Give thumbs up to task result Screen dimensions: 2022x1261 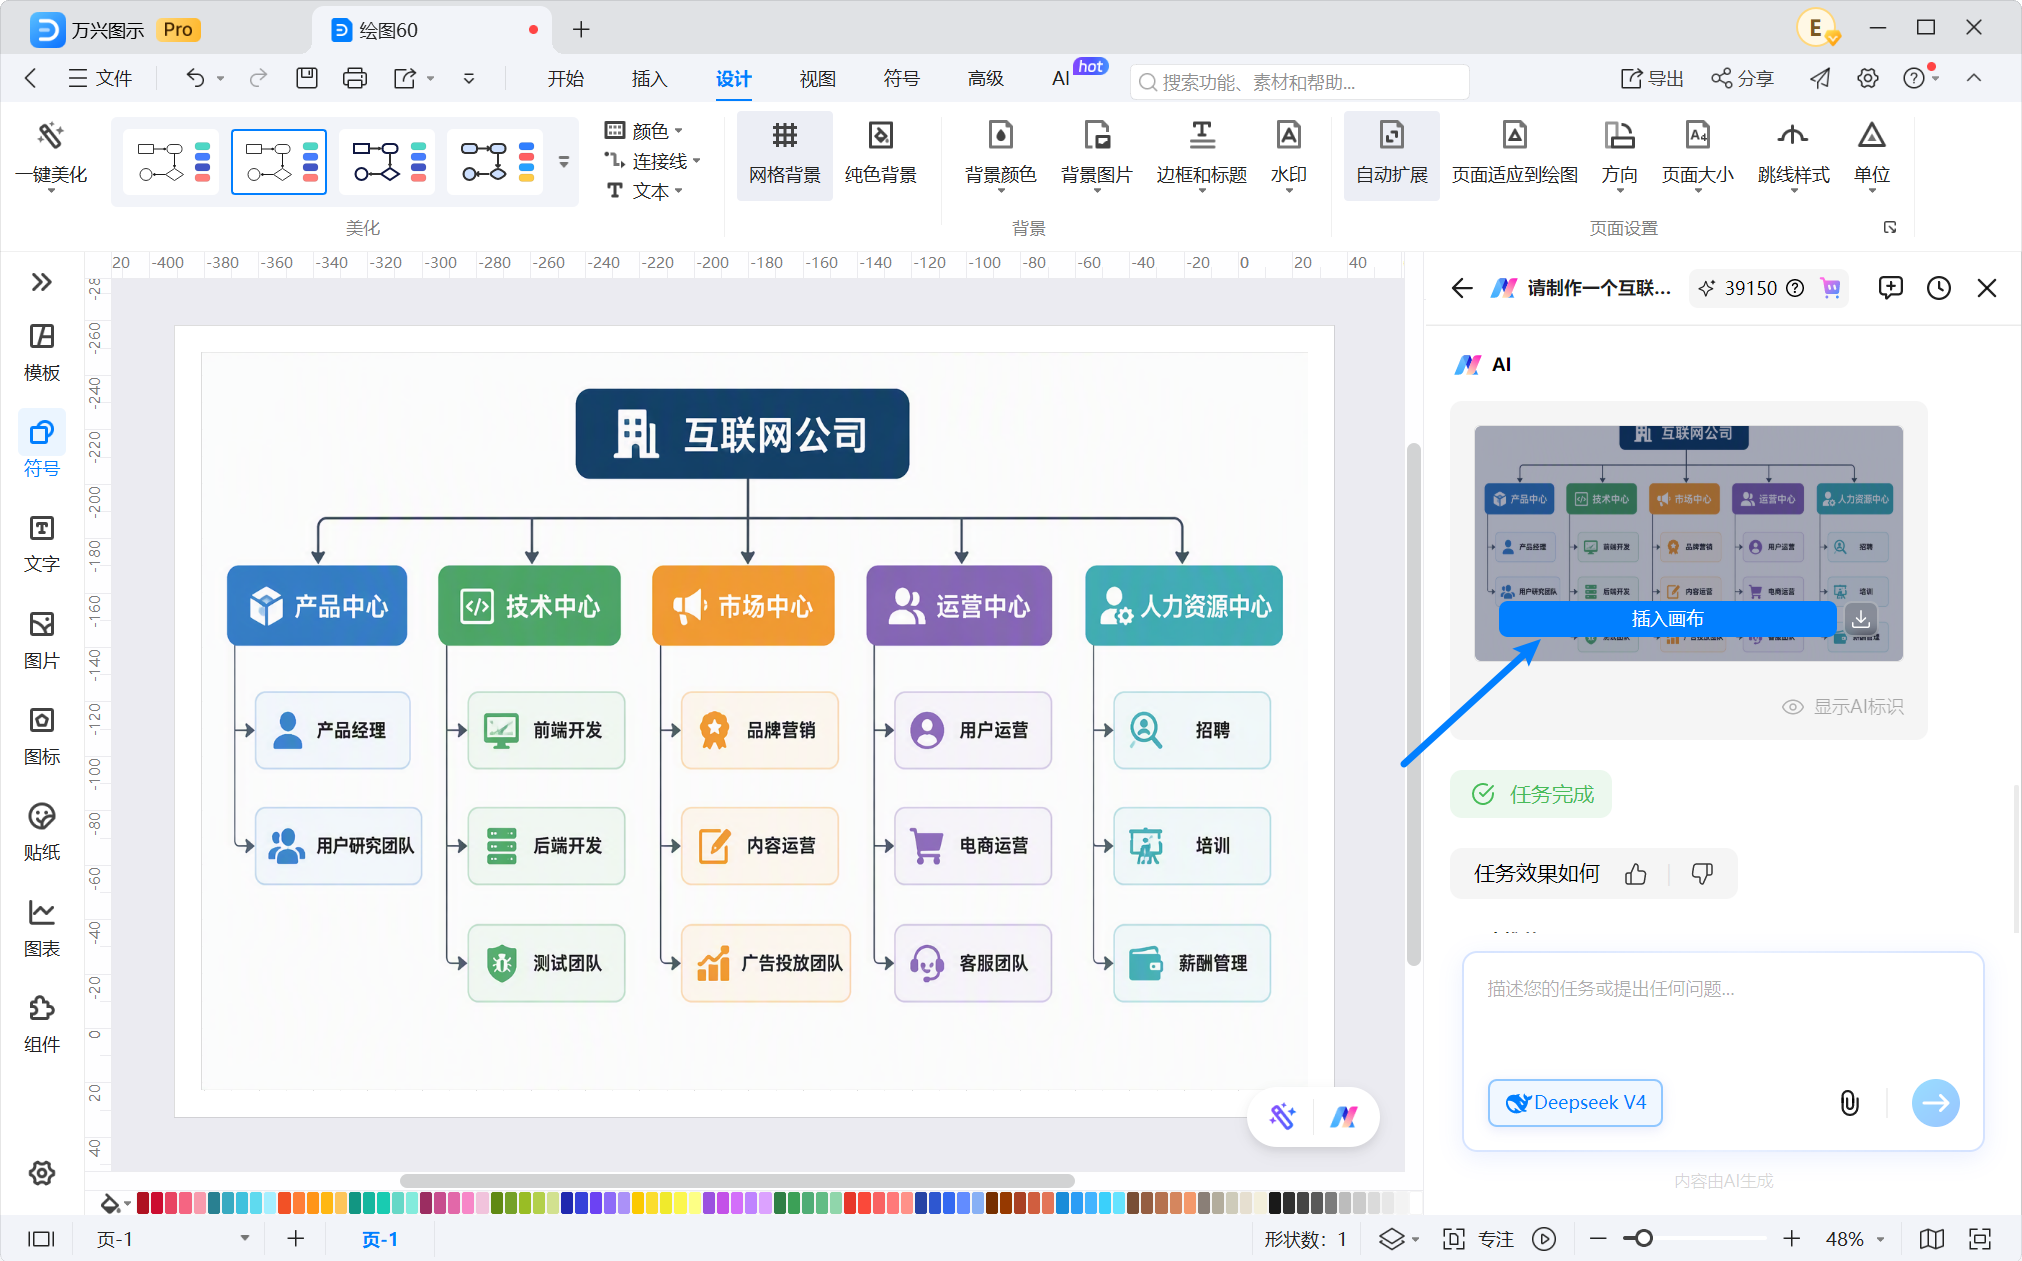click(1636, 874)
